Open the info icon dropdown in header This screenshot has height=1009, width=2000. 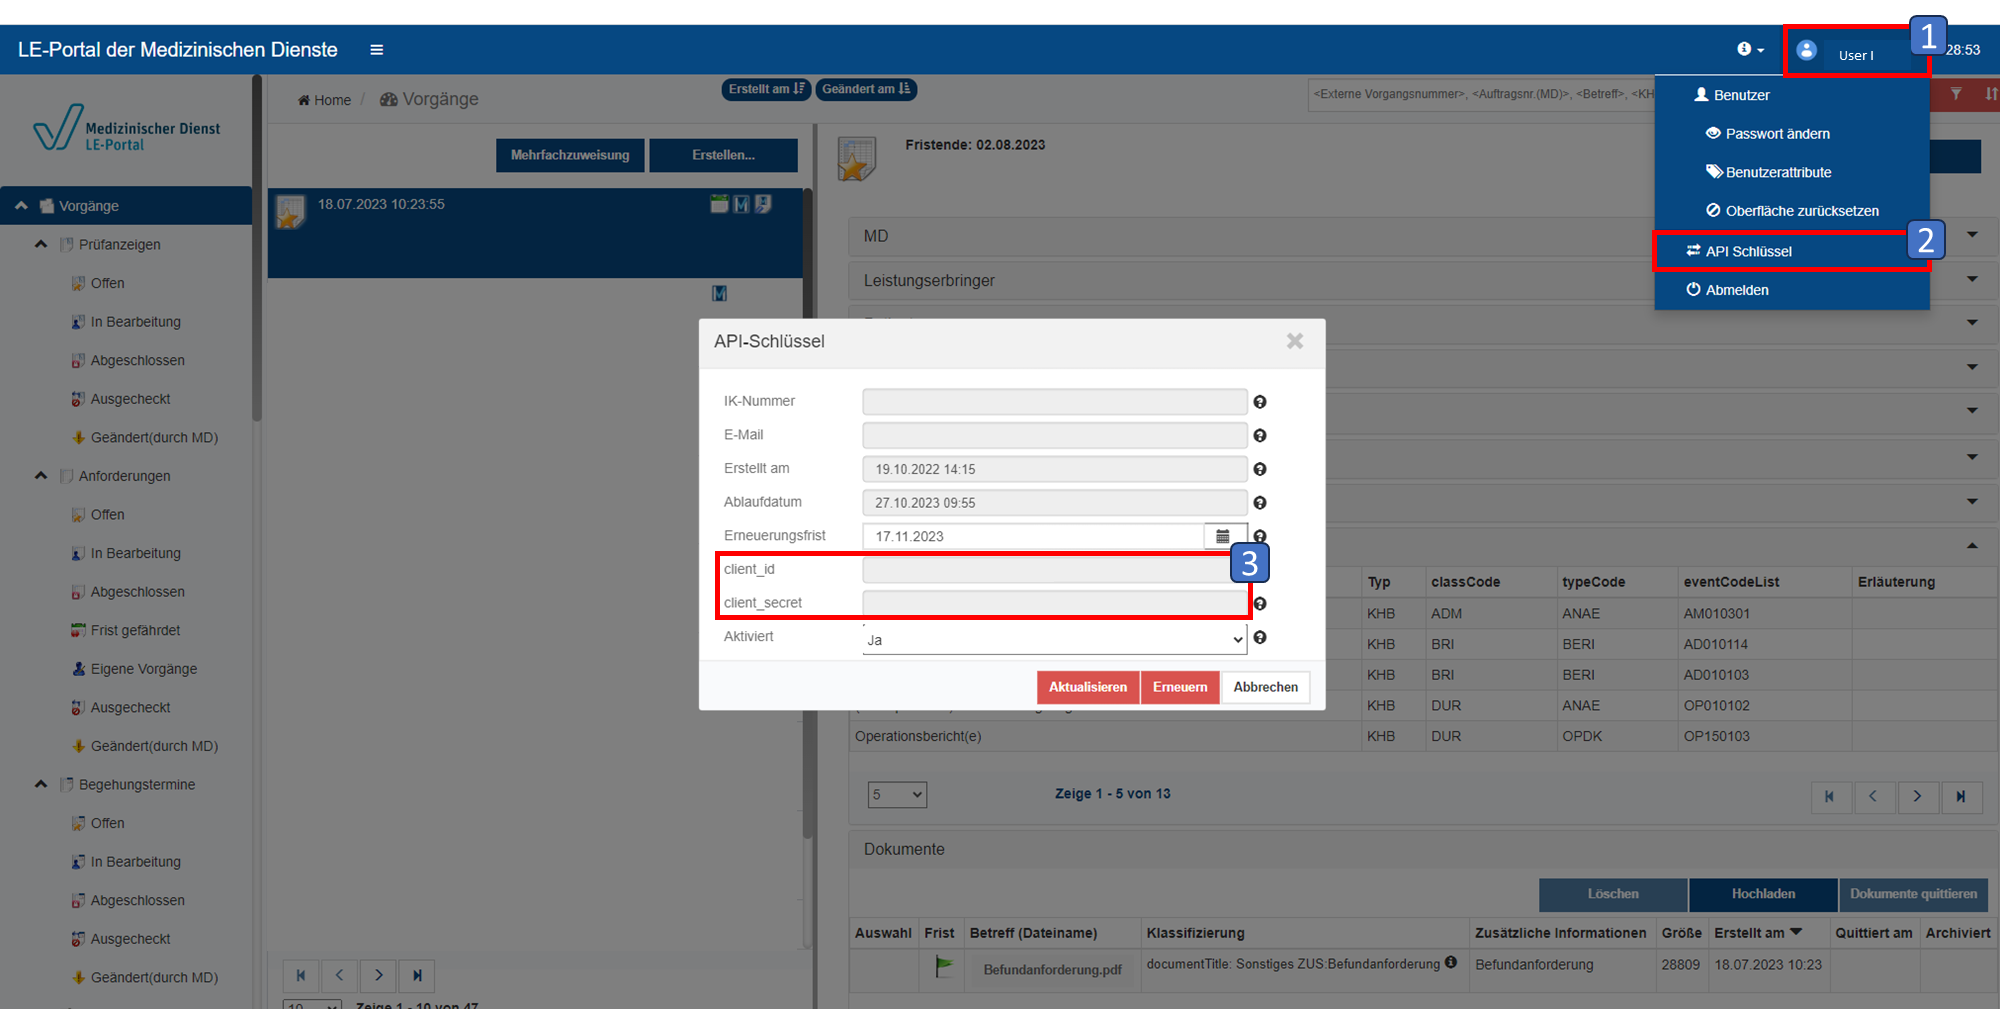1750,49
